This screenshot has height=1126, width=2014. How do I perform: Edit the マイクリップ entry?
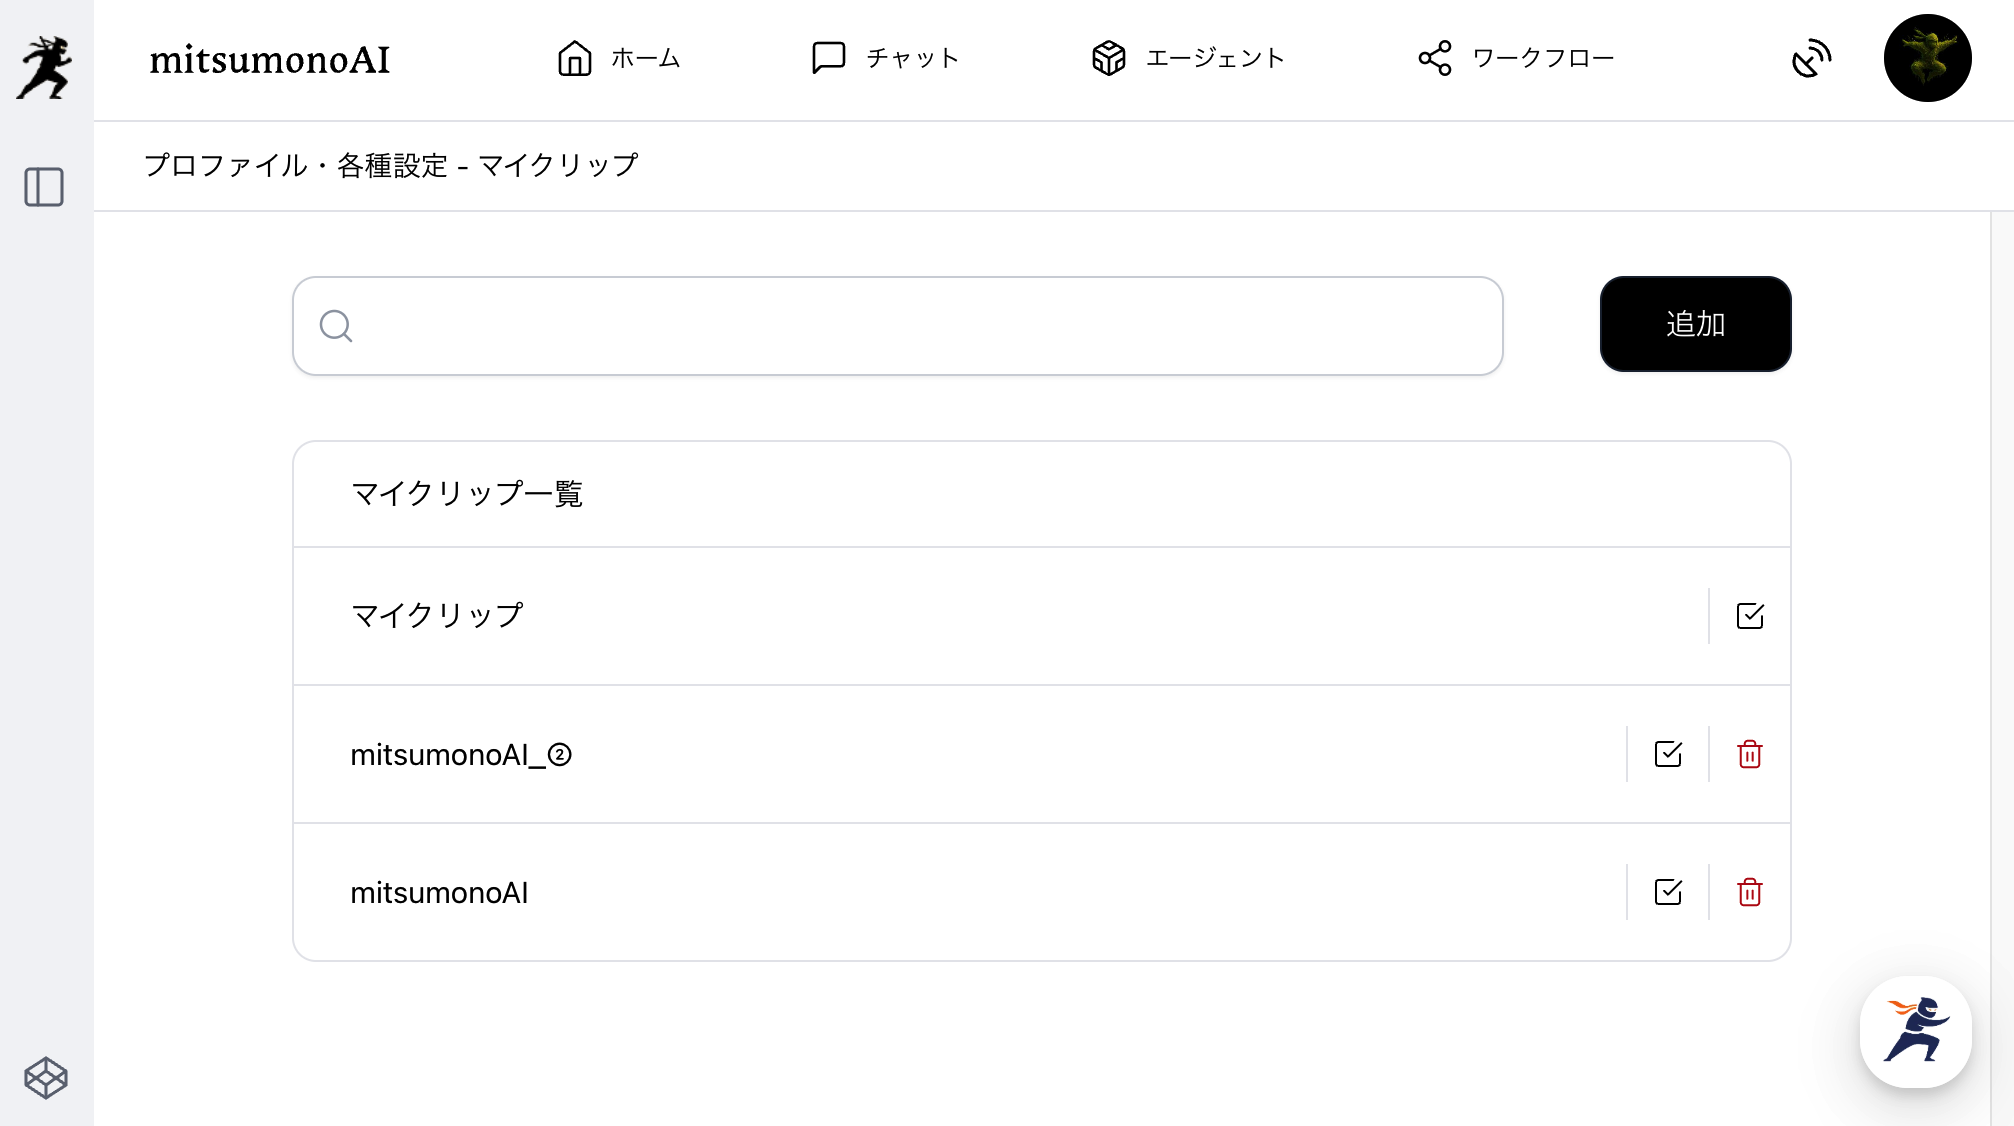(x=1749, y=616)
